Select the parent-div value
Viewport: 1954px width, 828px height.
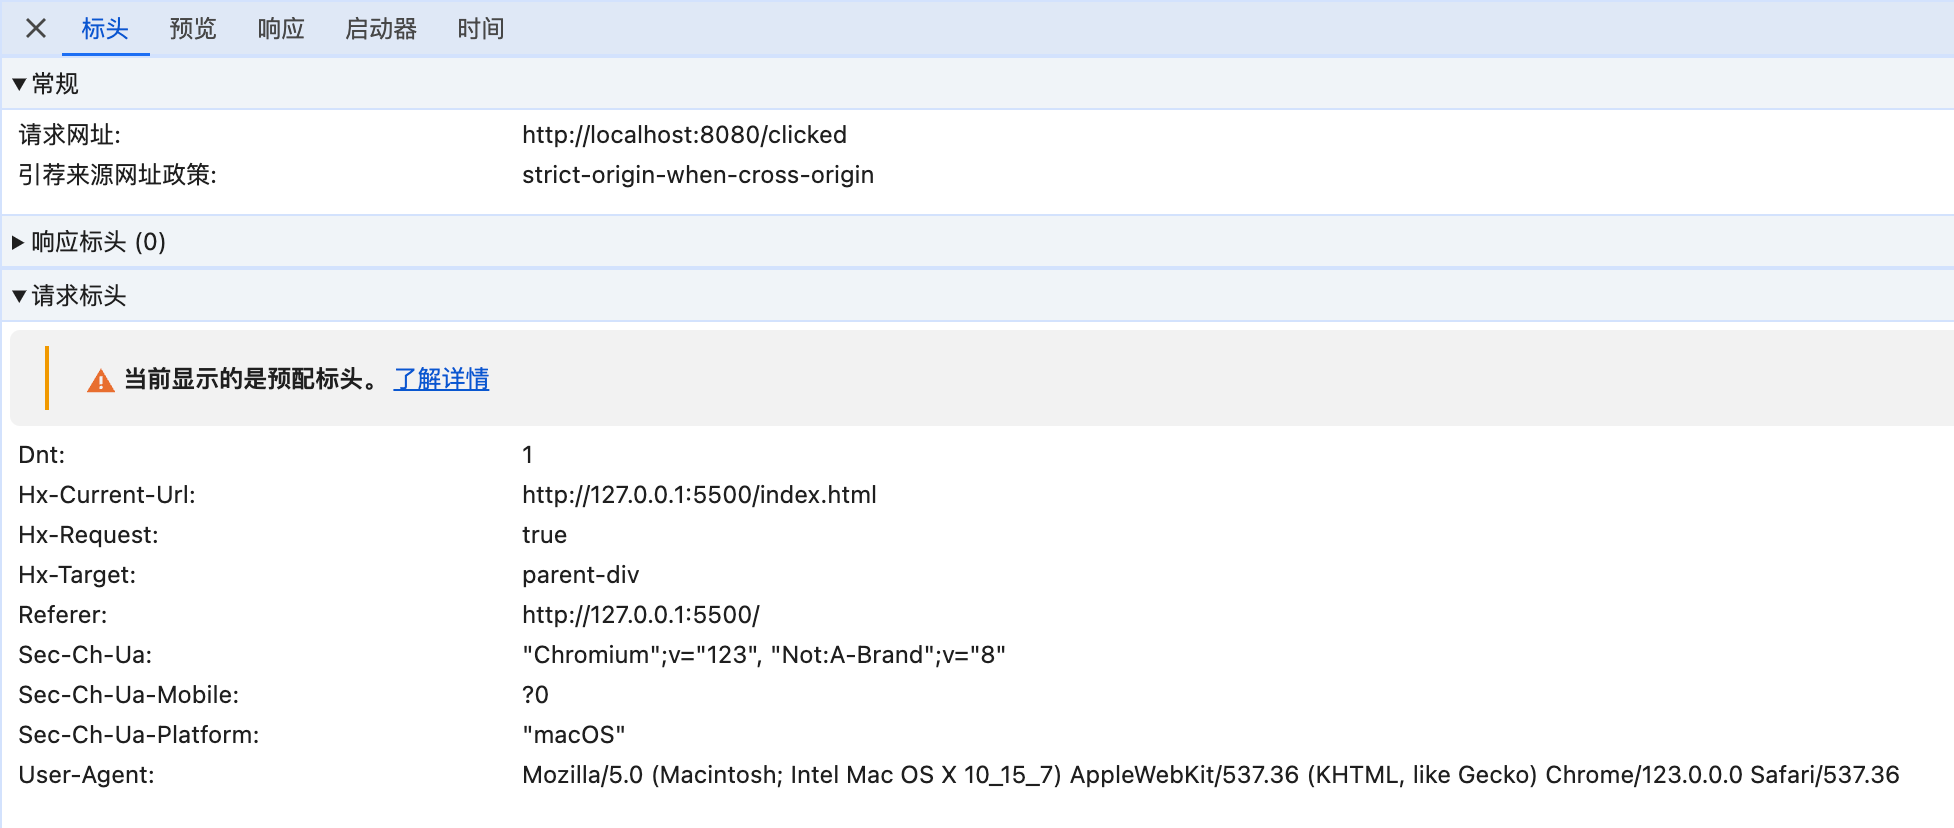coord(580,575)
